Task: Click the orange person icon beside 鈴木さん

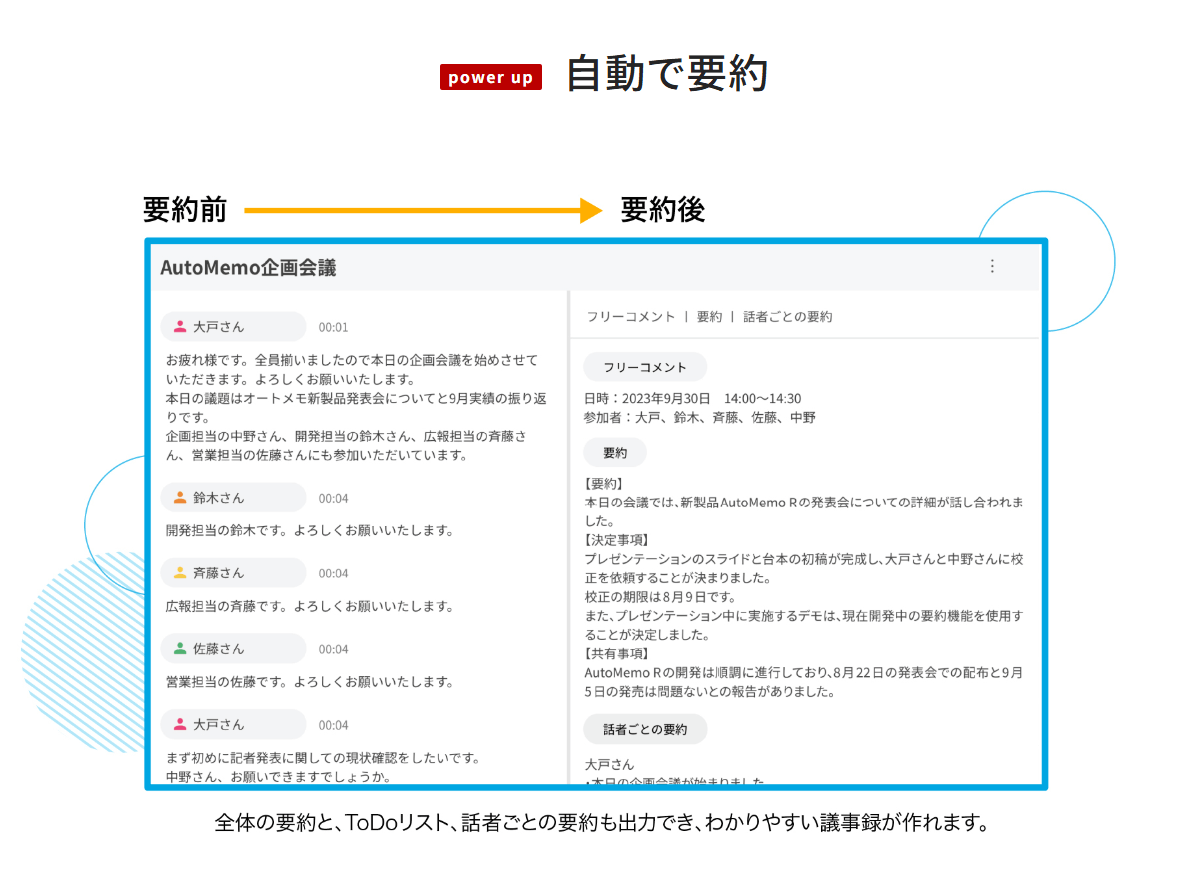Action: pos(180,498)
